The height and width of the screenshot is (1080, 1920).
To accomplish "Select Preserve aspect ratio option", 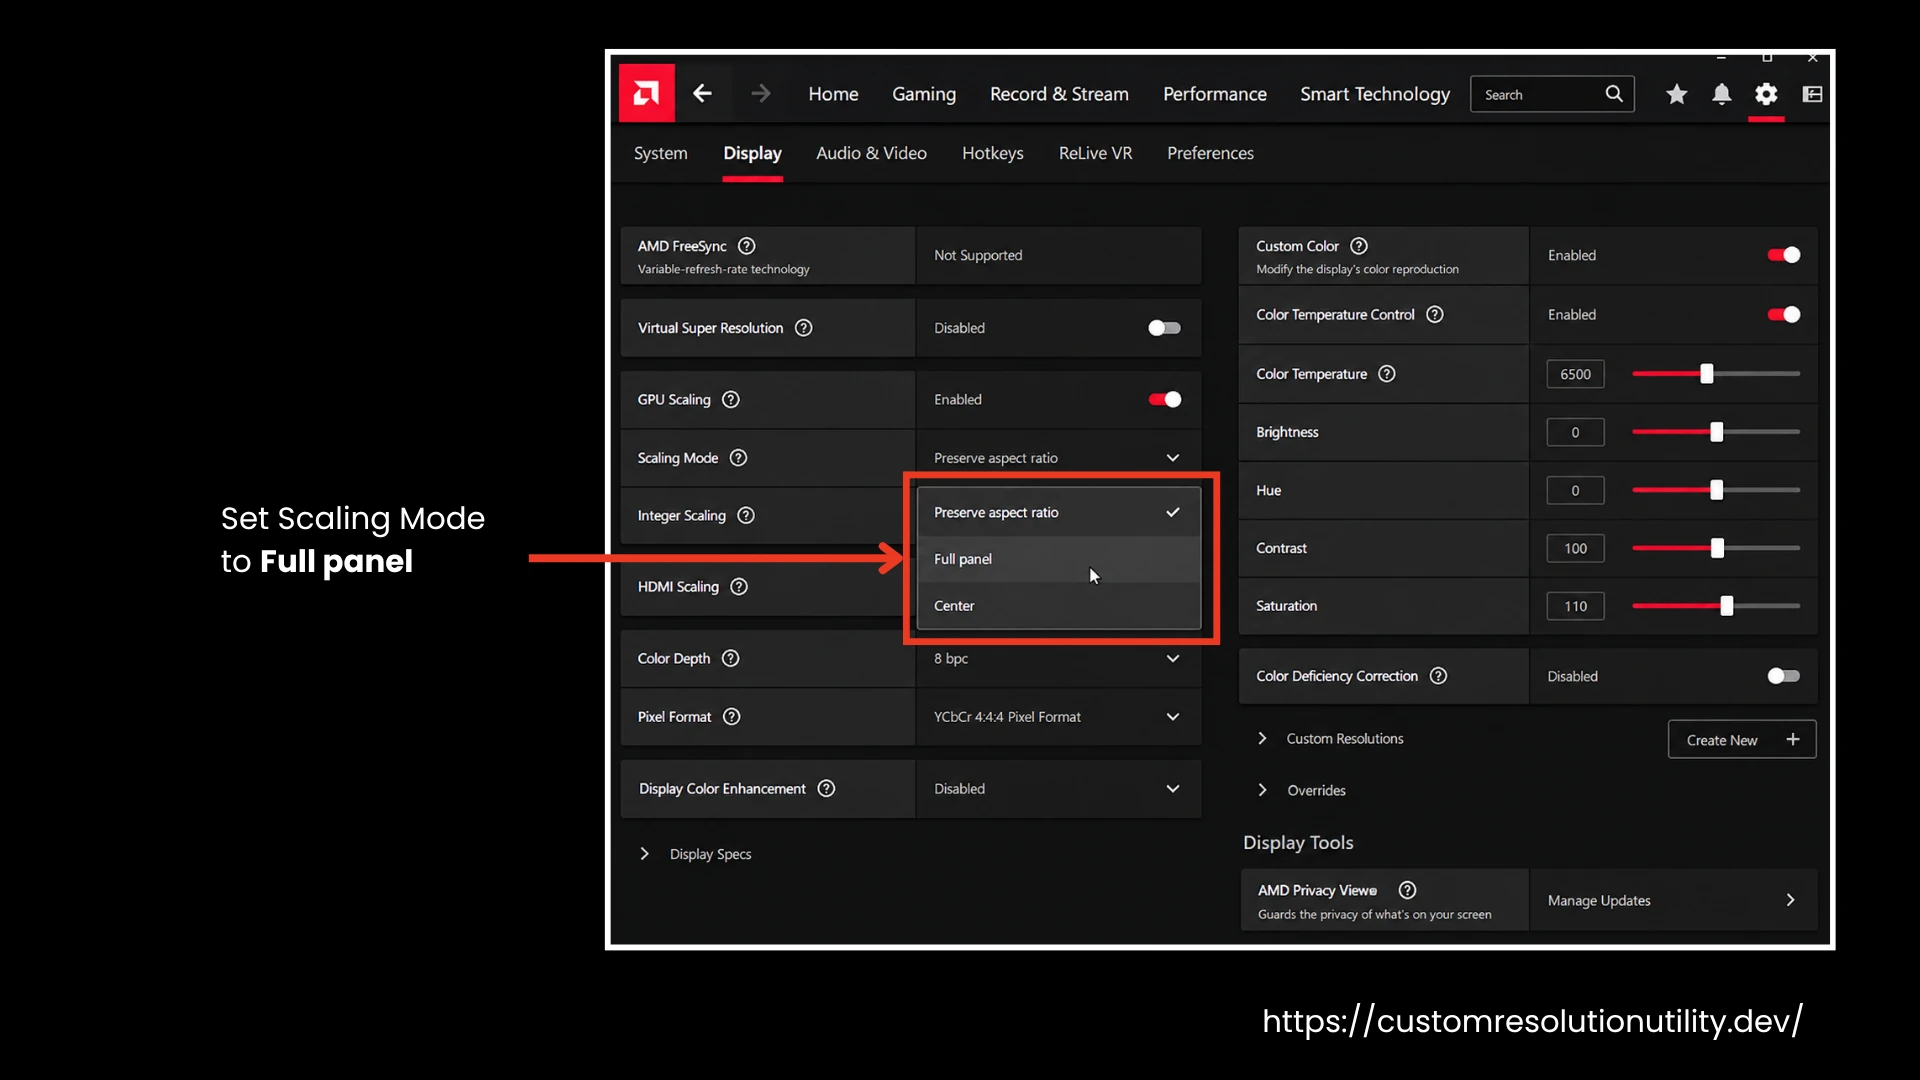I will click(1058, 512).
